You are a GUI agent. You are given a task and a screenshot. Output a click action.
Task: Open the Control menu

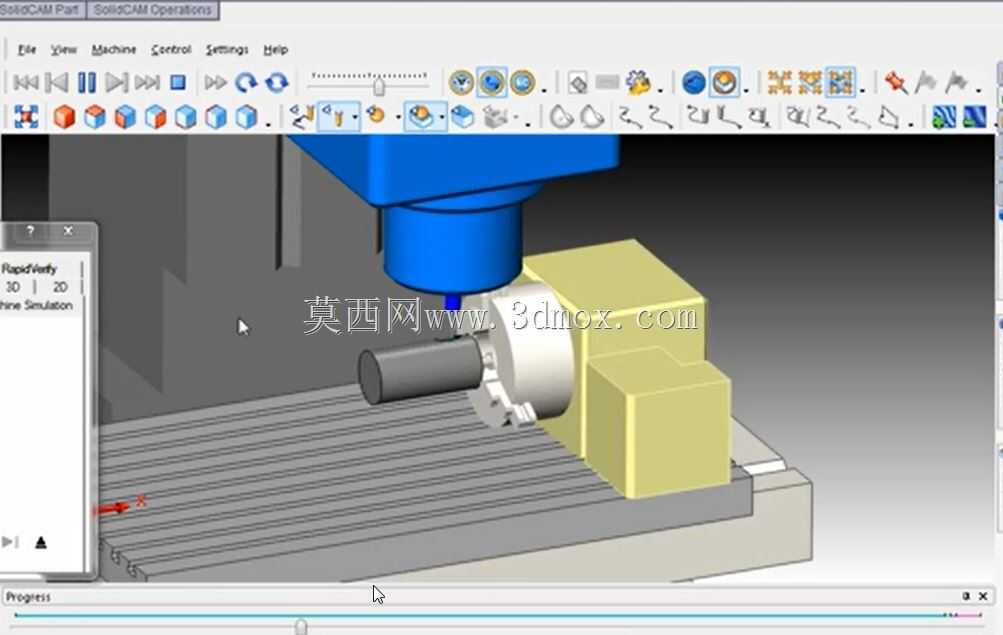[171, 50]
